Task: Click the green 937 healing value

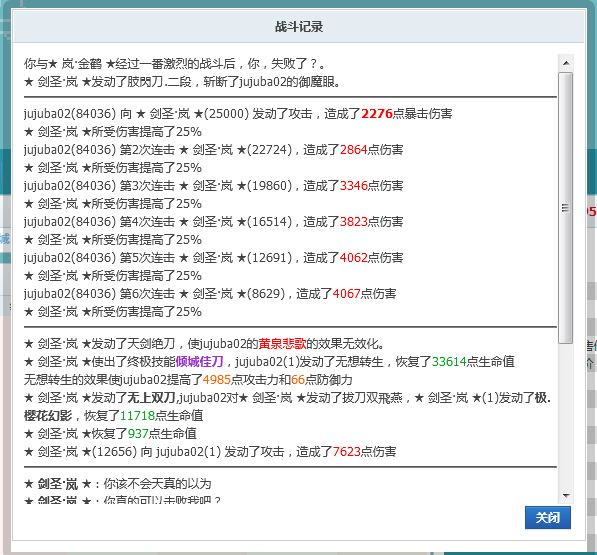Action: [x=138, y=434]
